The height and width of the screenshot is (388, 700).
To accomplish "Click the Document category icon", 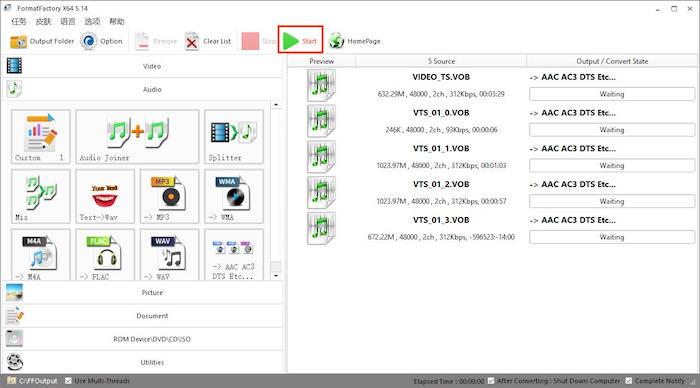I will 14,316.
